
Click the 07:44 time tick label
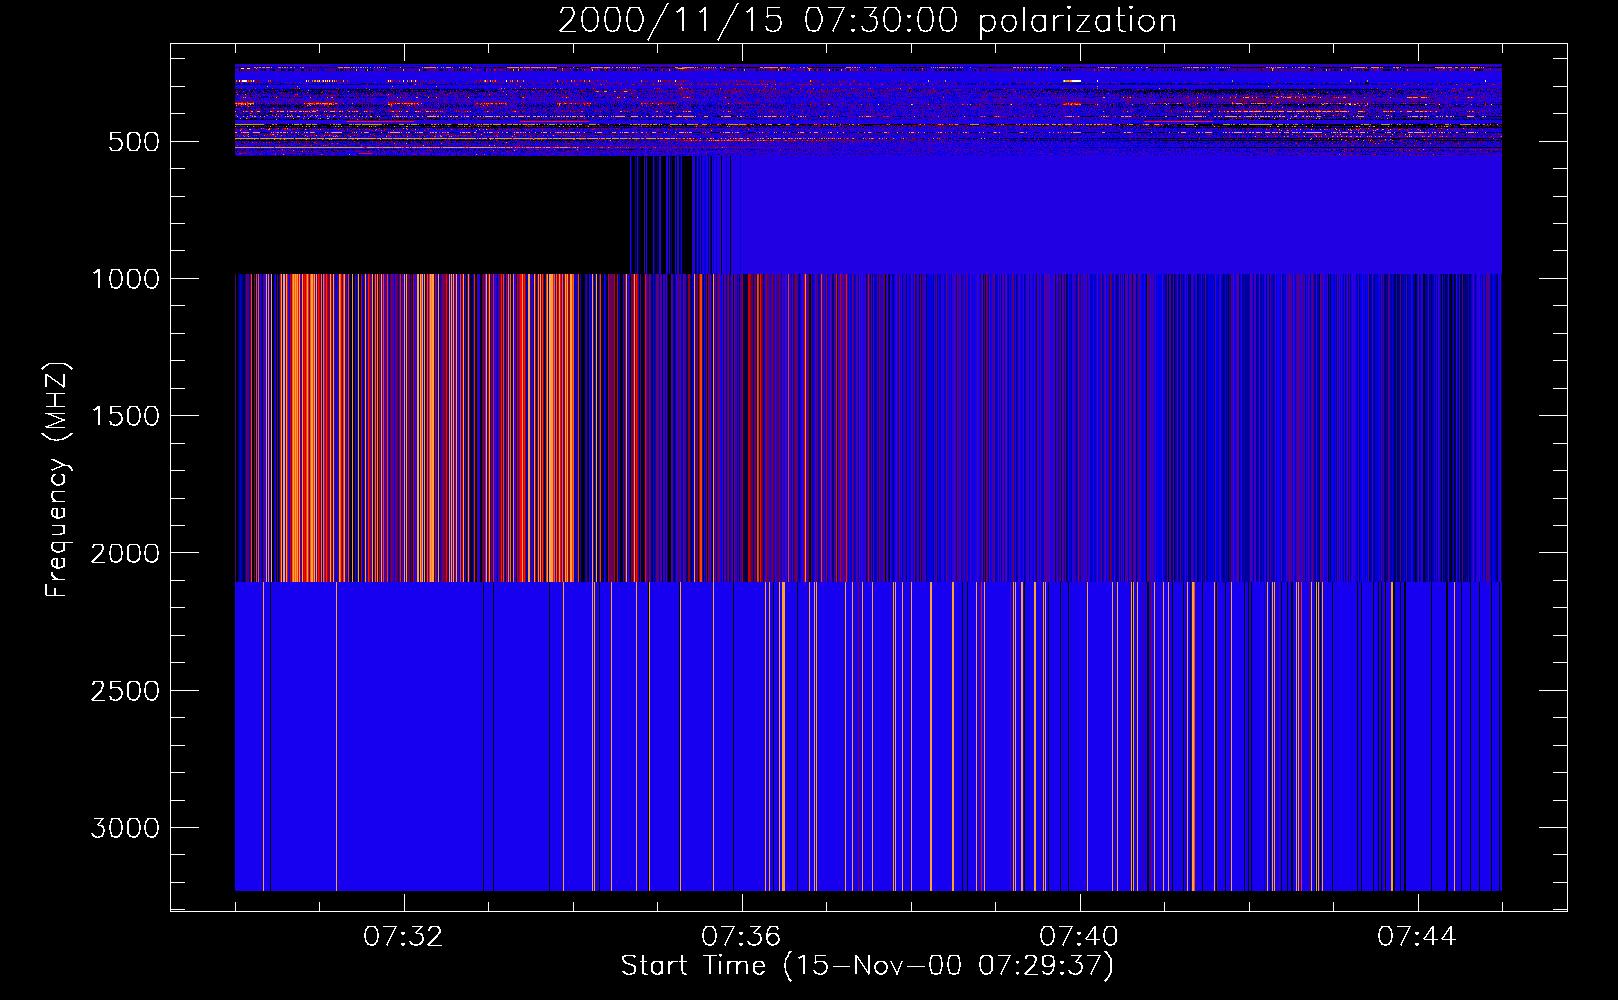1417,937
